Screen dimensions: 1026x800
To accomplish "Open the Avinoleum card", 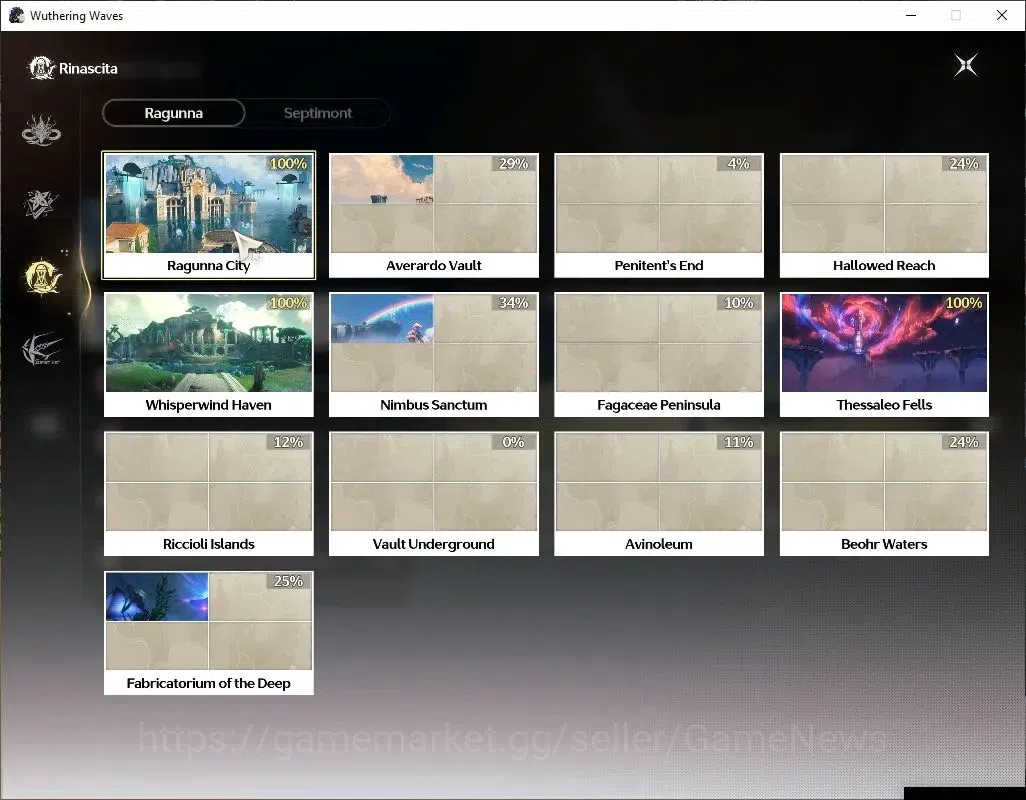I will tap(659, 494).
